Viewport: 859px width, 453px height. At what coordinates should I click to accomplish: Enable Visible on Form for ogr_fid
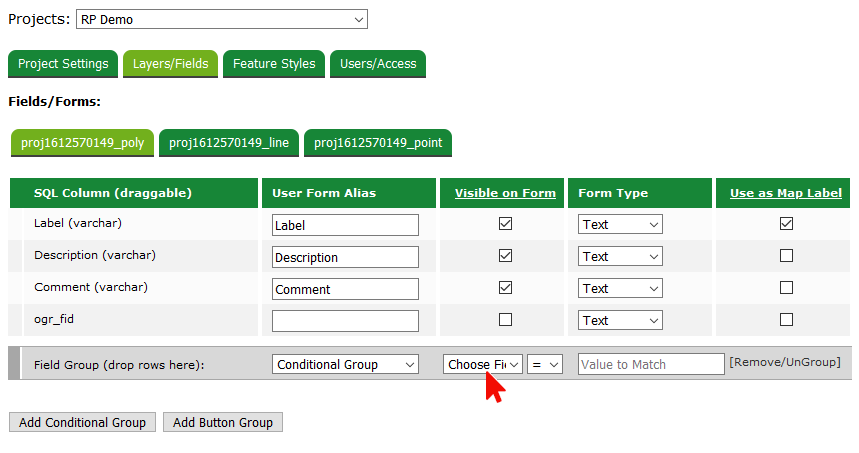[x=505, y=320]
